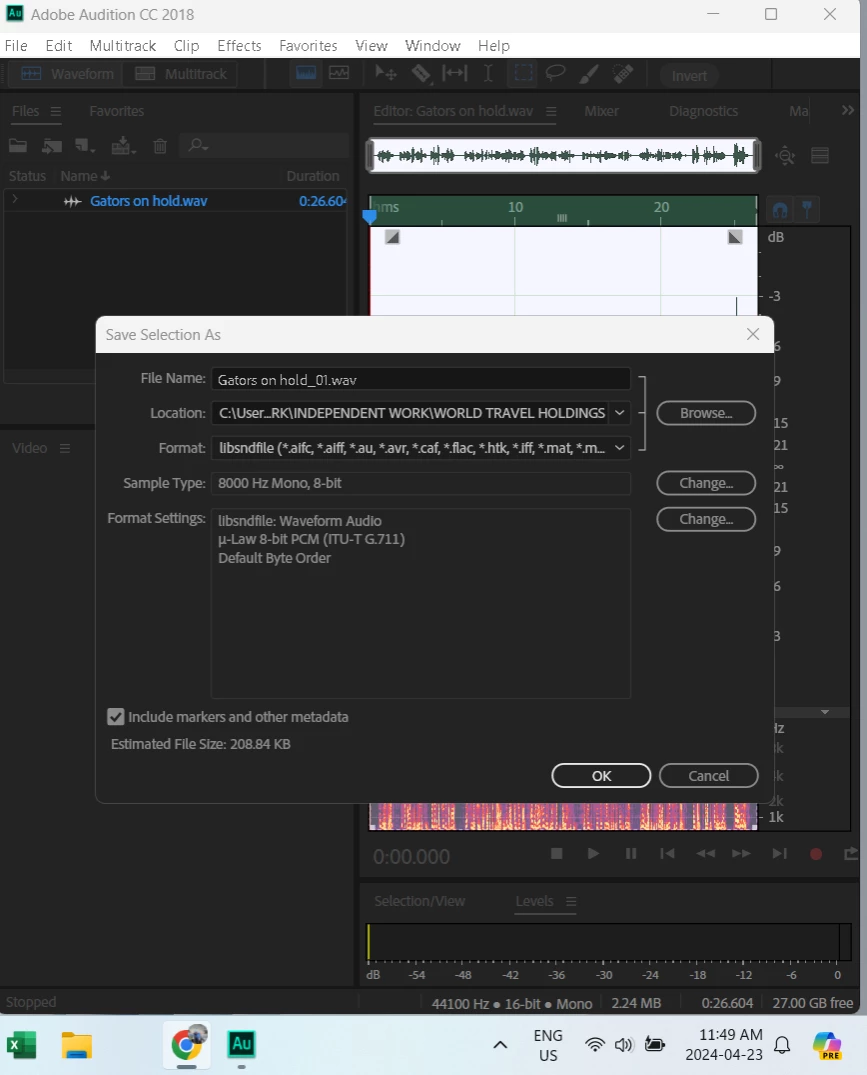Click the trash Close Files icon

point(160,146)
